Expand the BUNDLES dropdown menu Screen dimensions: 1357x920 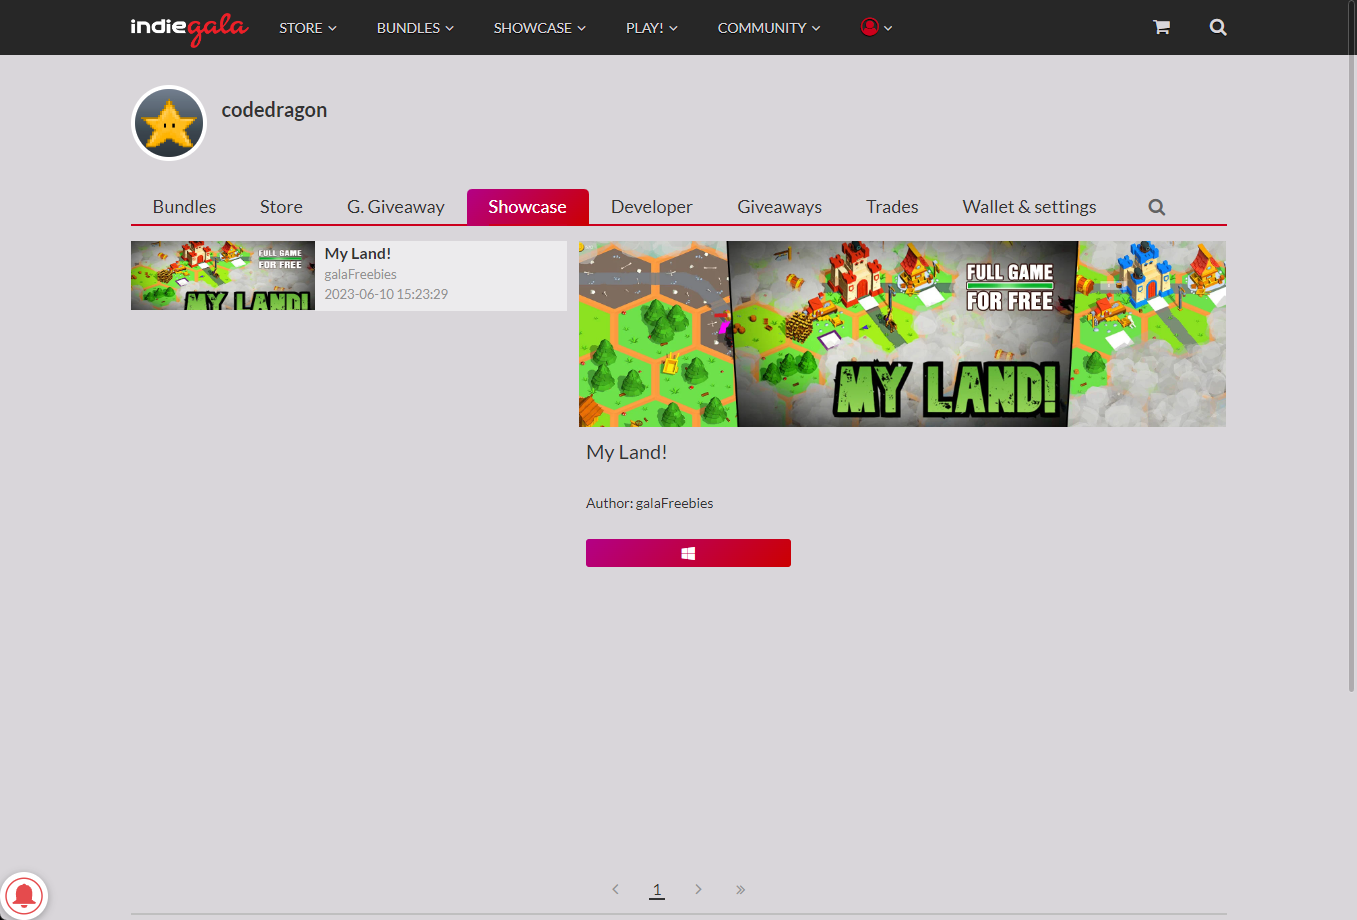coord(415,28)
